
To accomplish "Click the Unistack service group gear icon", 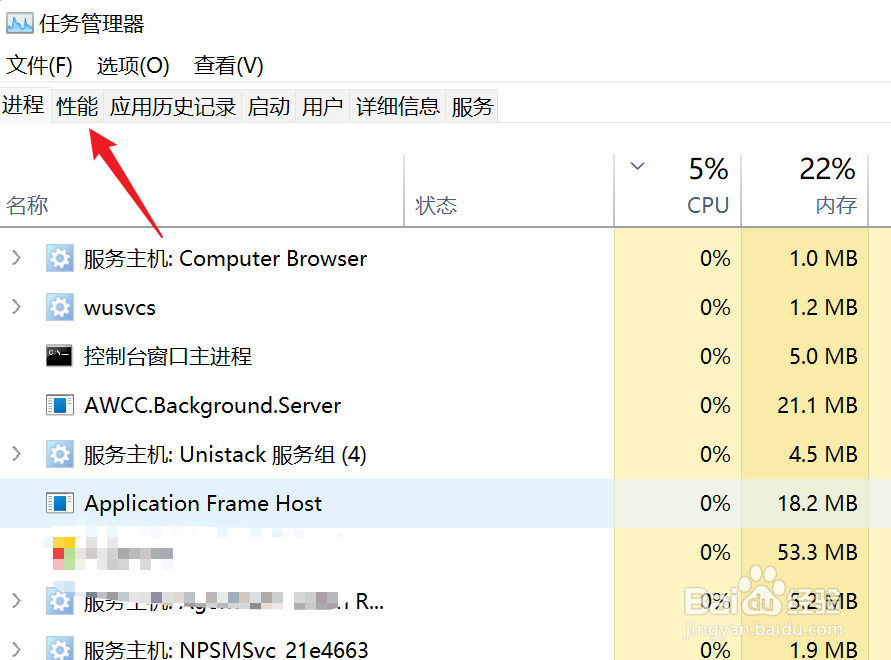I will 60,454.
